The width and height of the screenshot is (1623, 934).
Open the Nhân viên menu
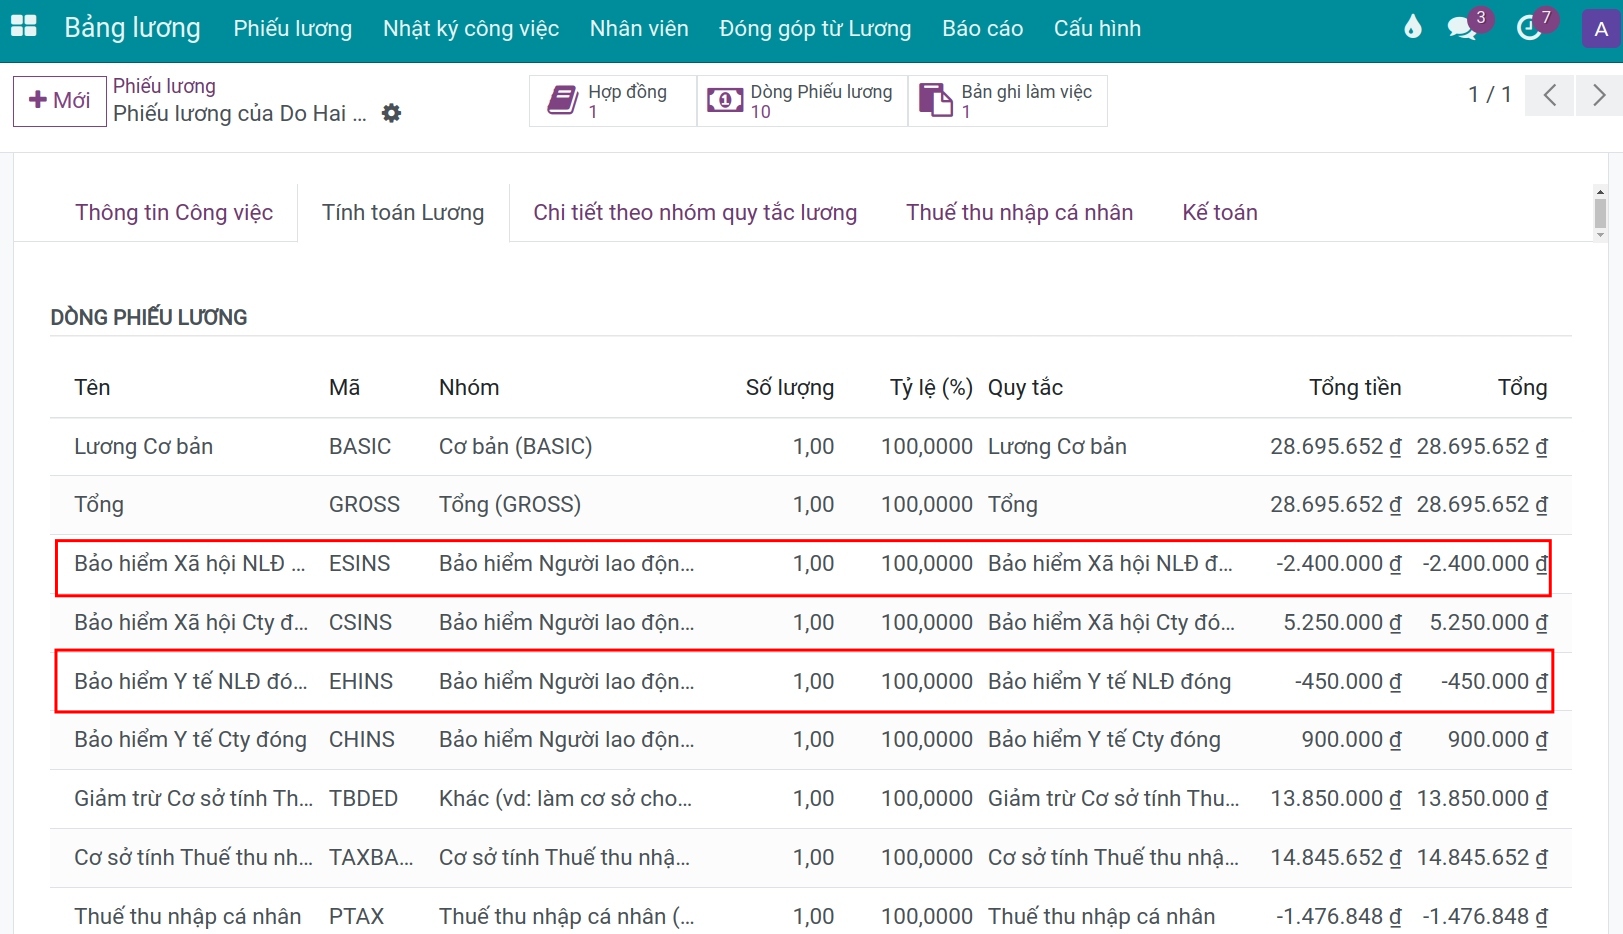click(x=639, y=28)
